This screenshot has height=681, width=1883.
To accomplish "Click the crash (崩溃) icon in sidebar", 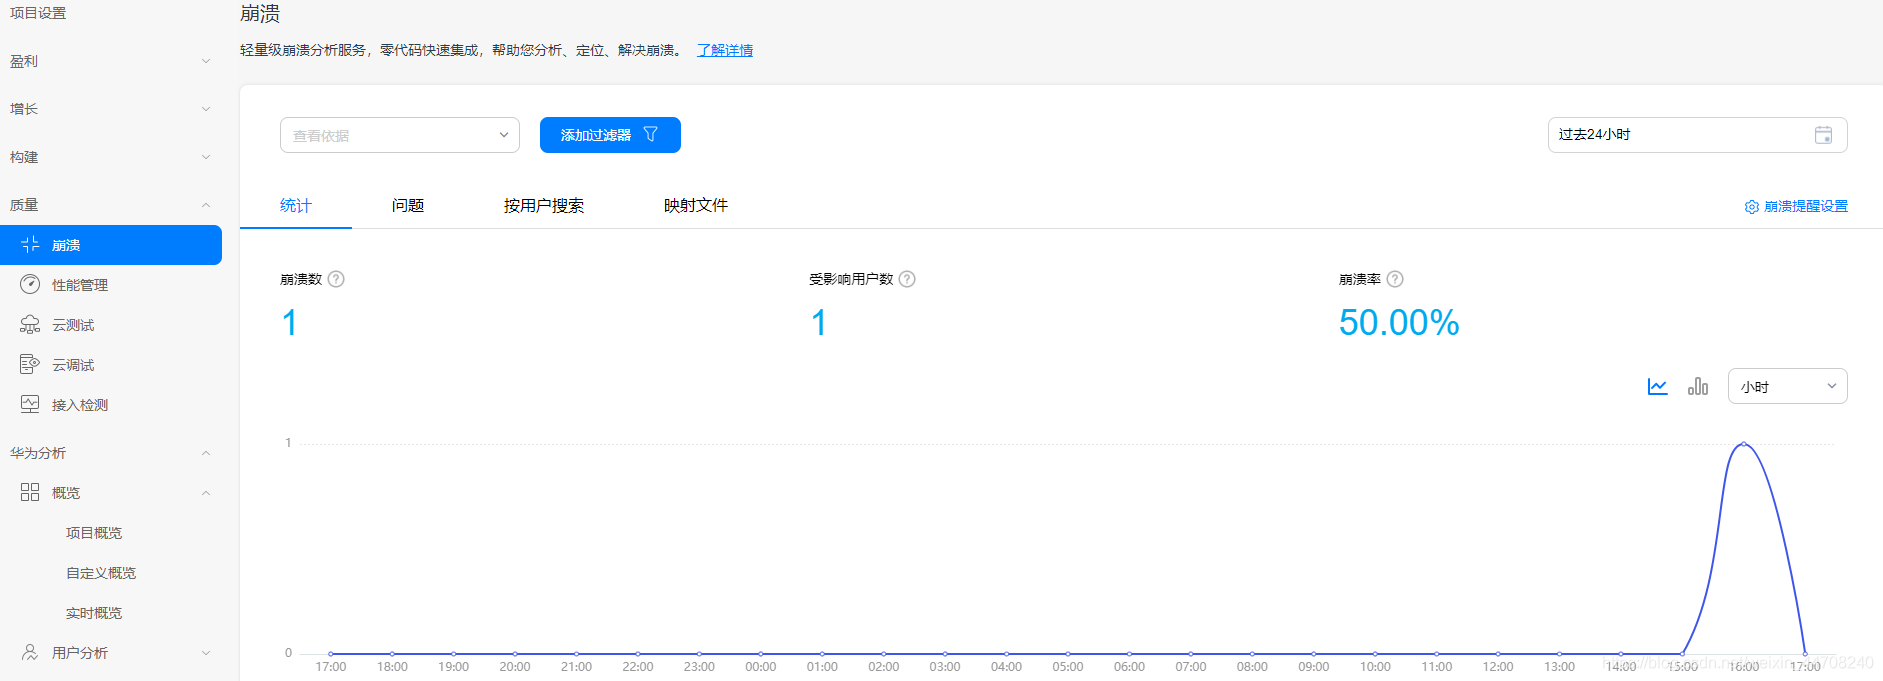I will click(x=30, y=245).
